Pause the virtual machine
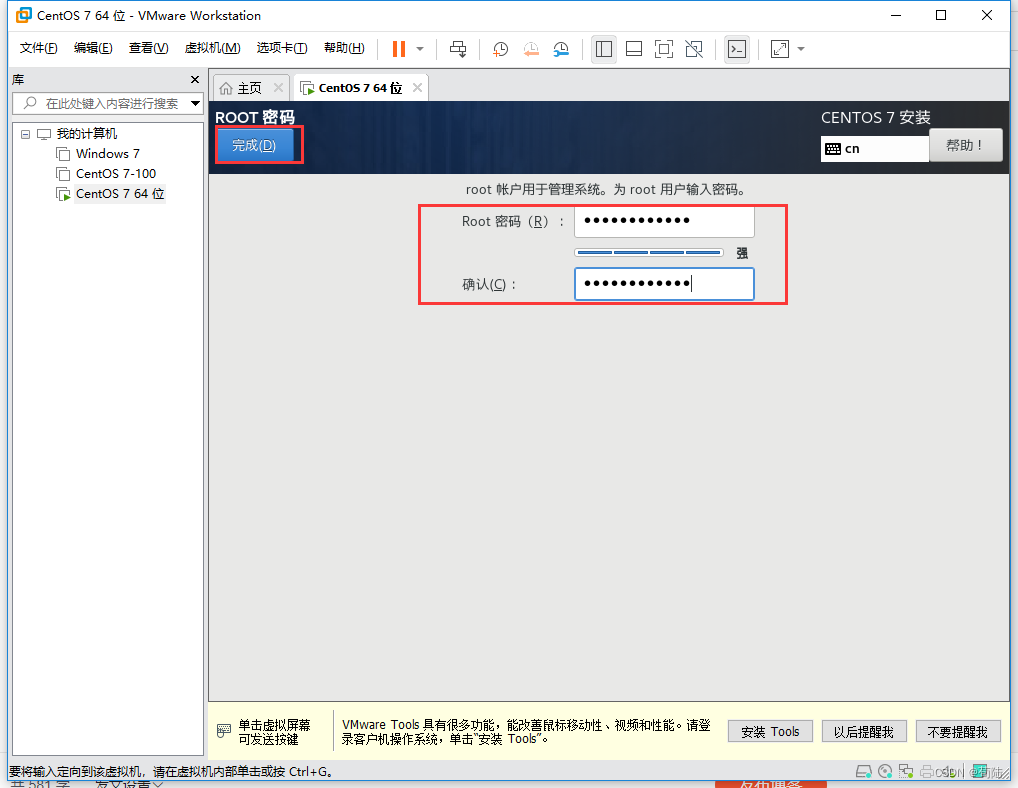The height and width of the screenshot is (788, 1018). click(x=399, y=49)
